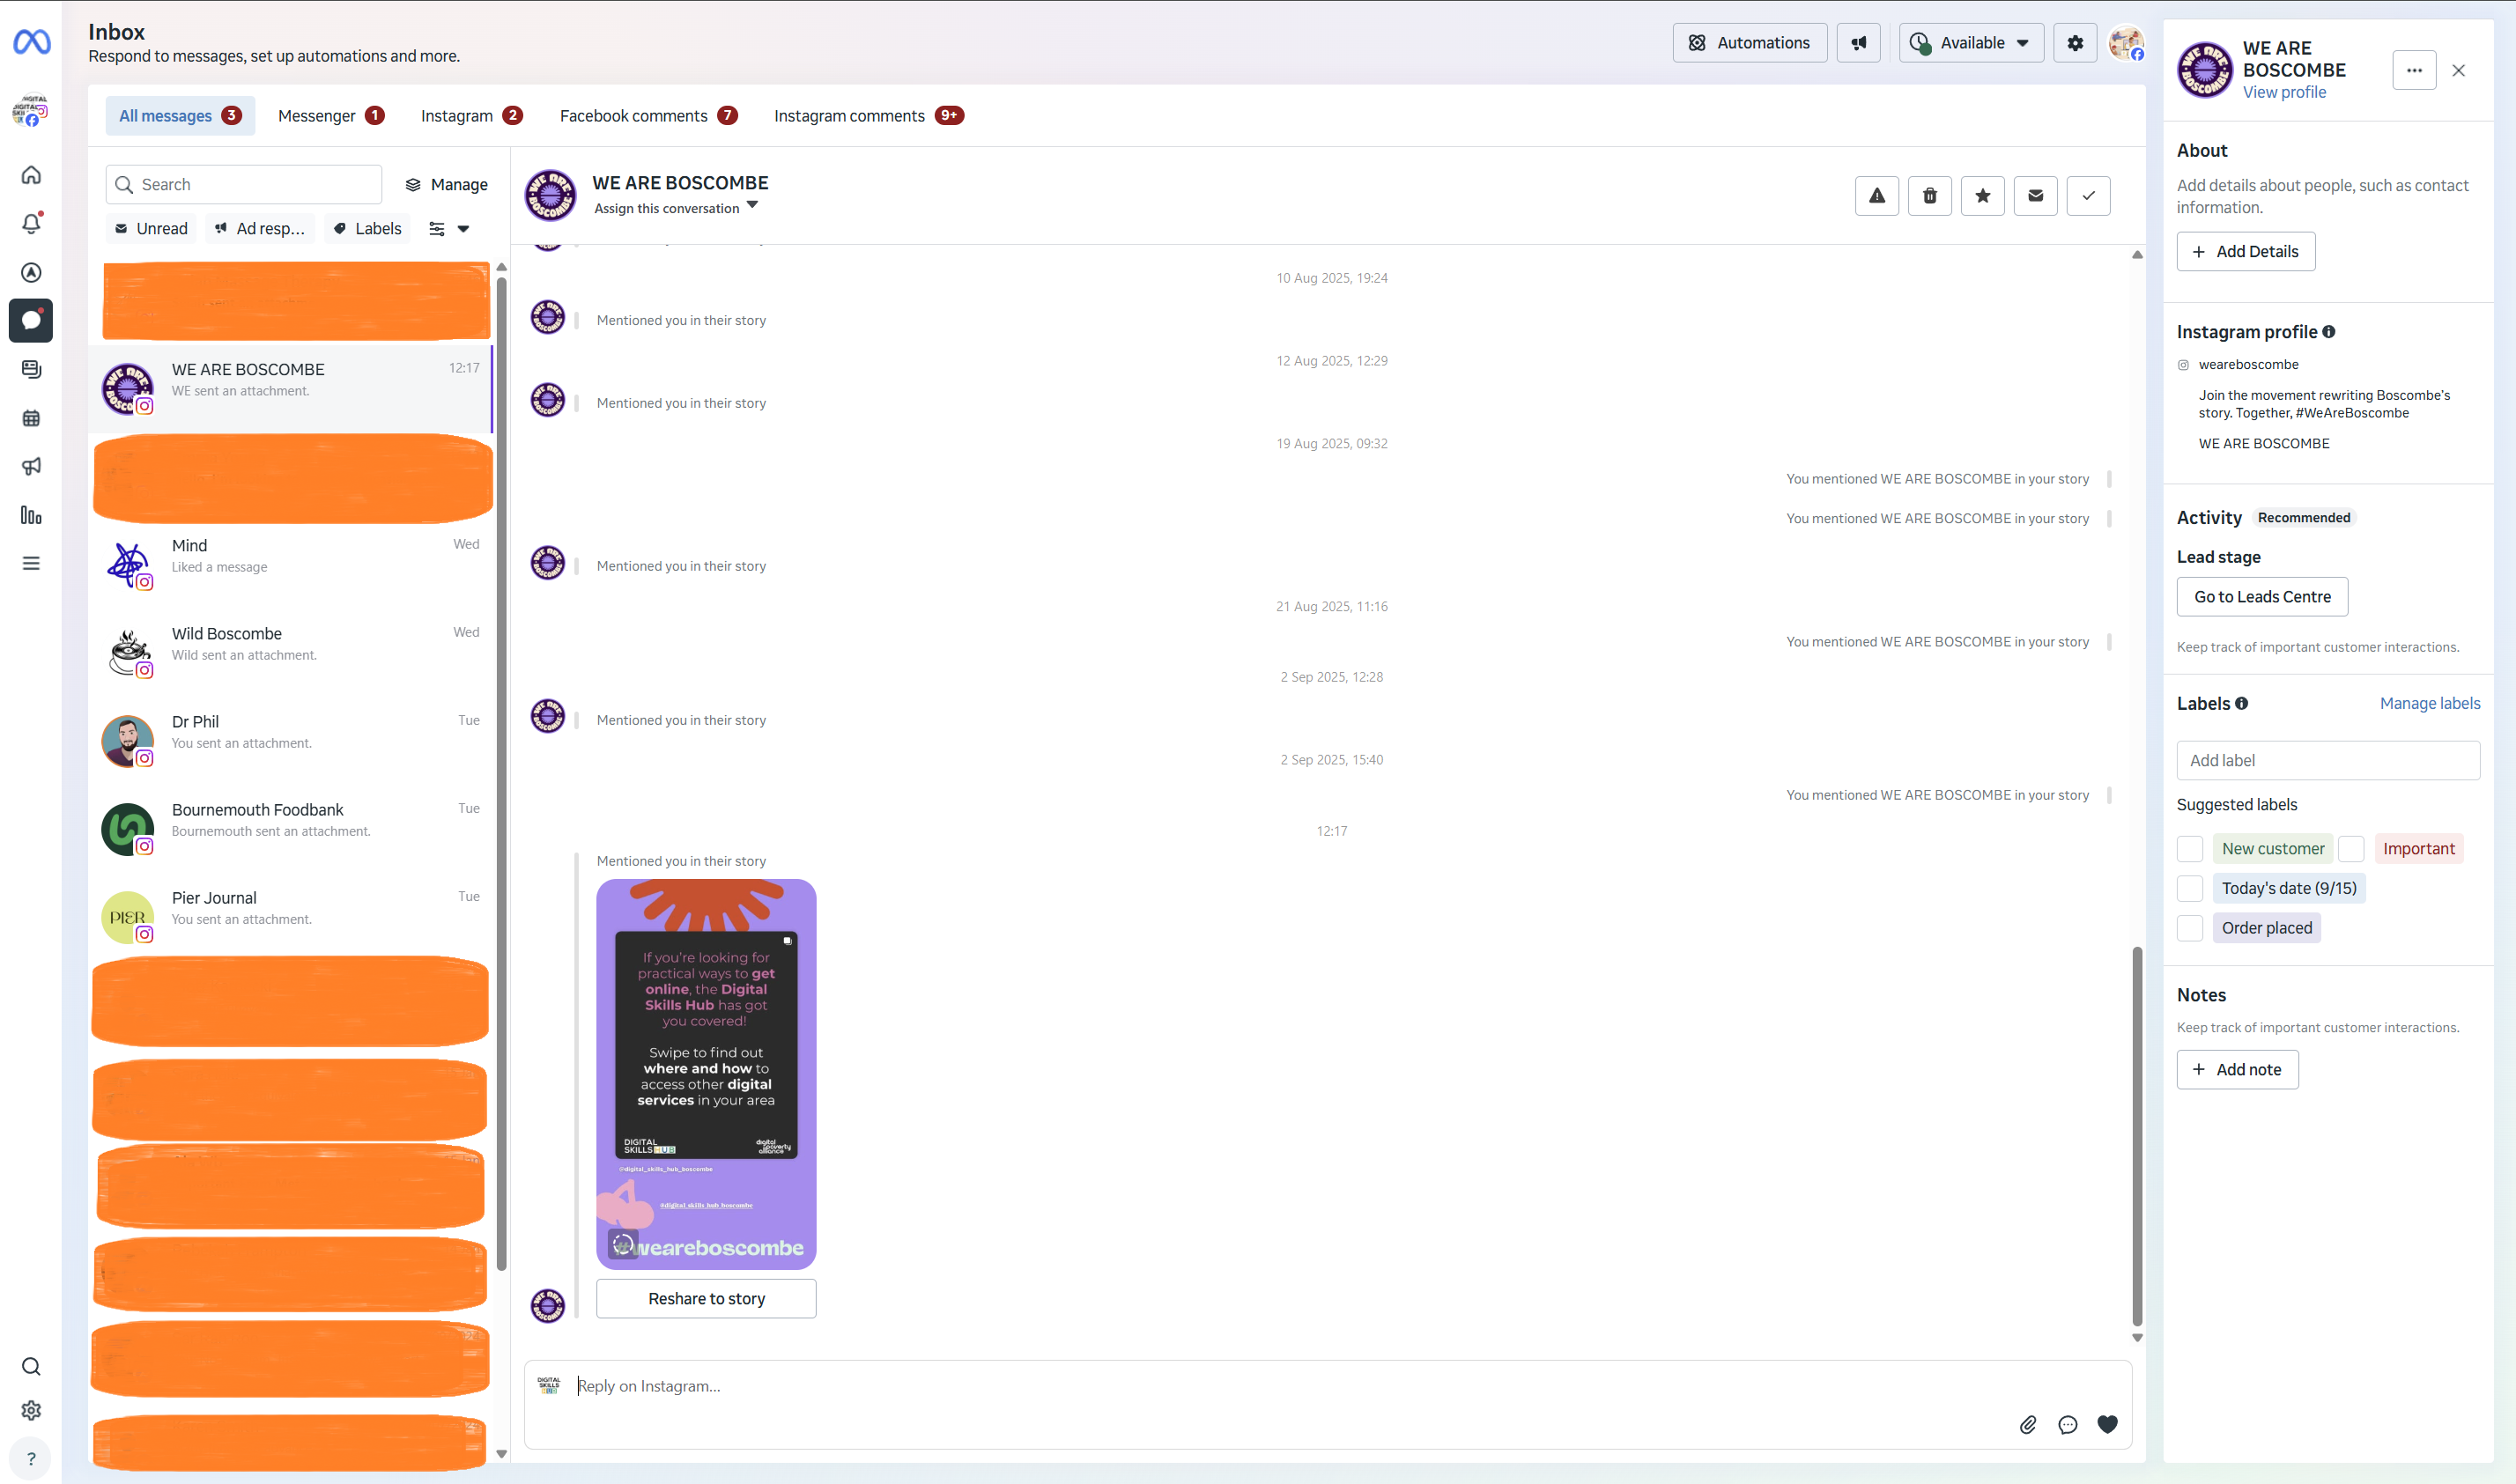This screenshot has height=1484, width=2516.
Task: Open the Available status dropdown
Action: click(x=1971, y=43)
